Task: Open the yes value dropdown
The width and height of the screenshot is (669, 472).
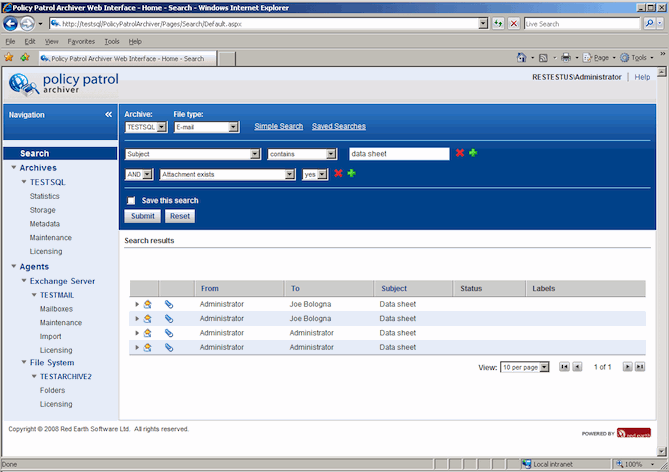Action: (x=315, y=175)
